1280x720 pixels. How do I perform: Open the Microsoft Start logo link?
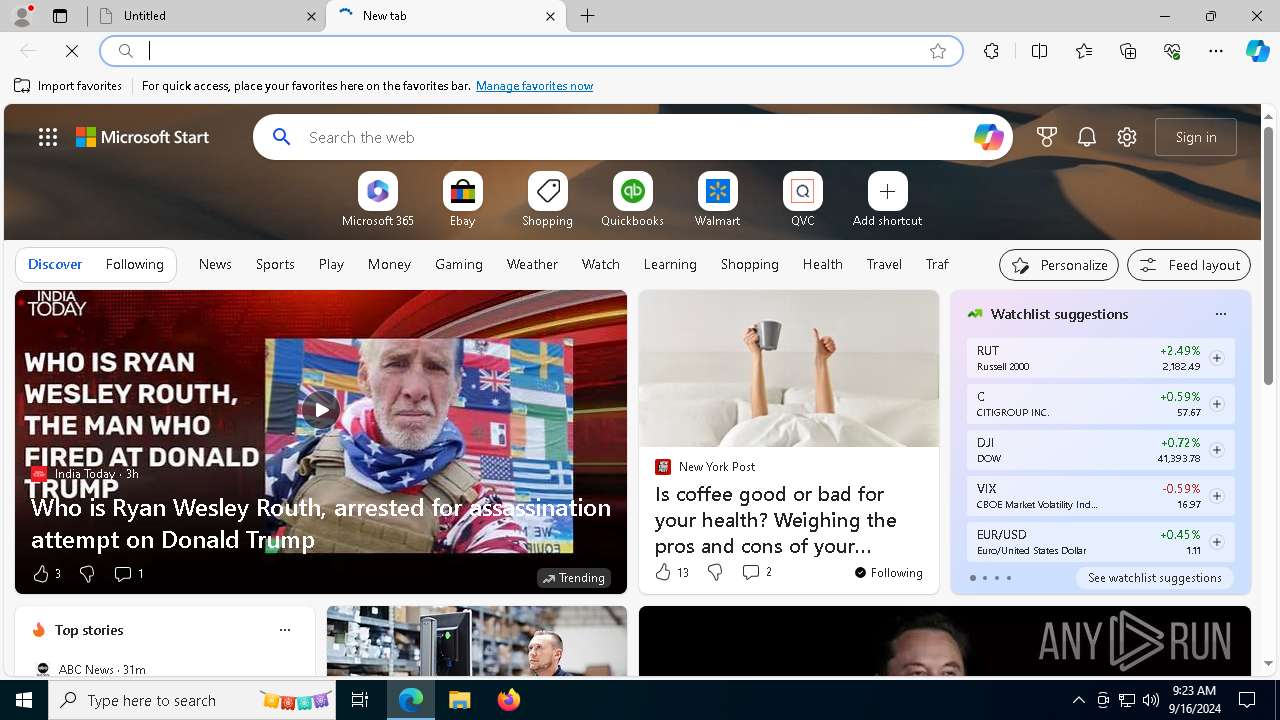142,137
